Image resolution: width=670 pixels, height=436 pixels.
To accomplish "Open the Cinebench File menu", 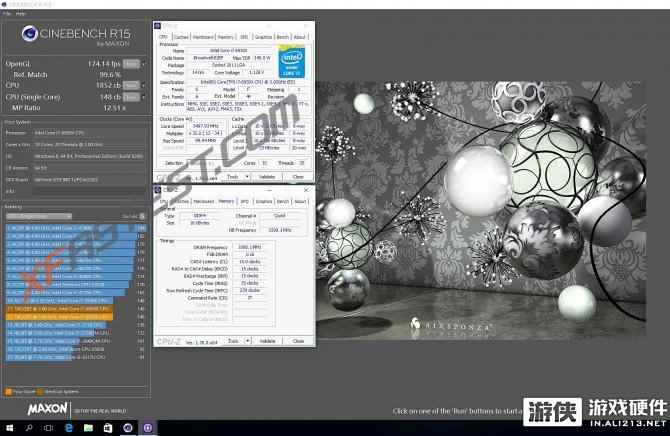I will [7, 14].
